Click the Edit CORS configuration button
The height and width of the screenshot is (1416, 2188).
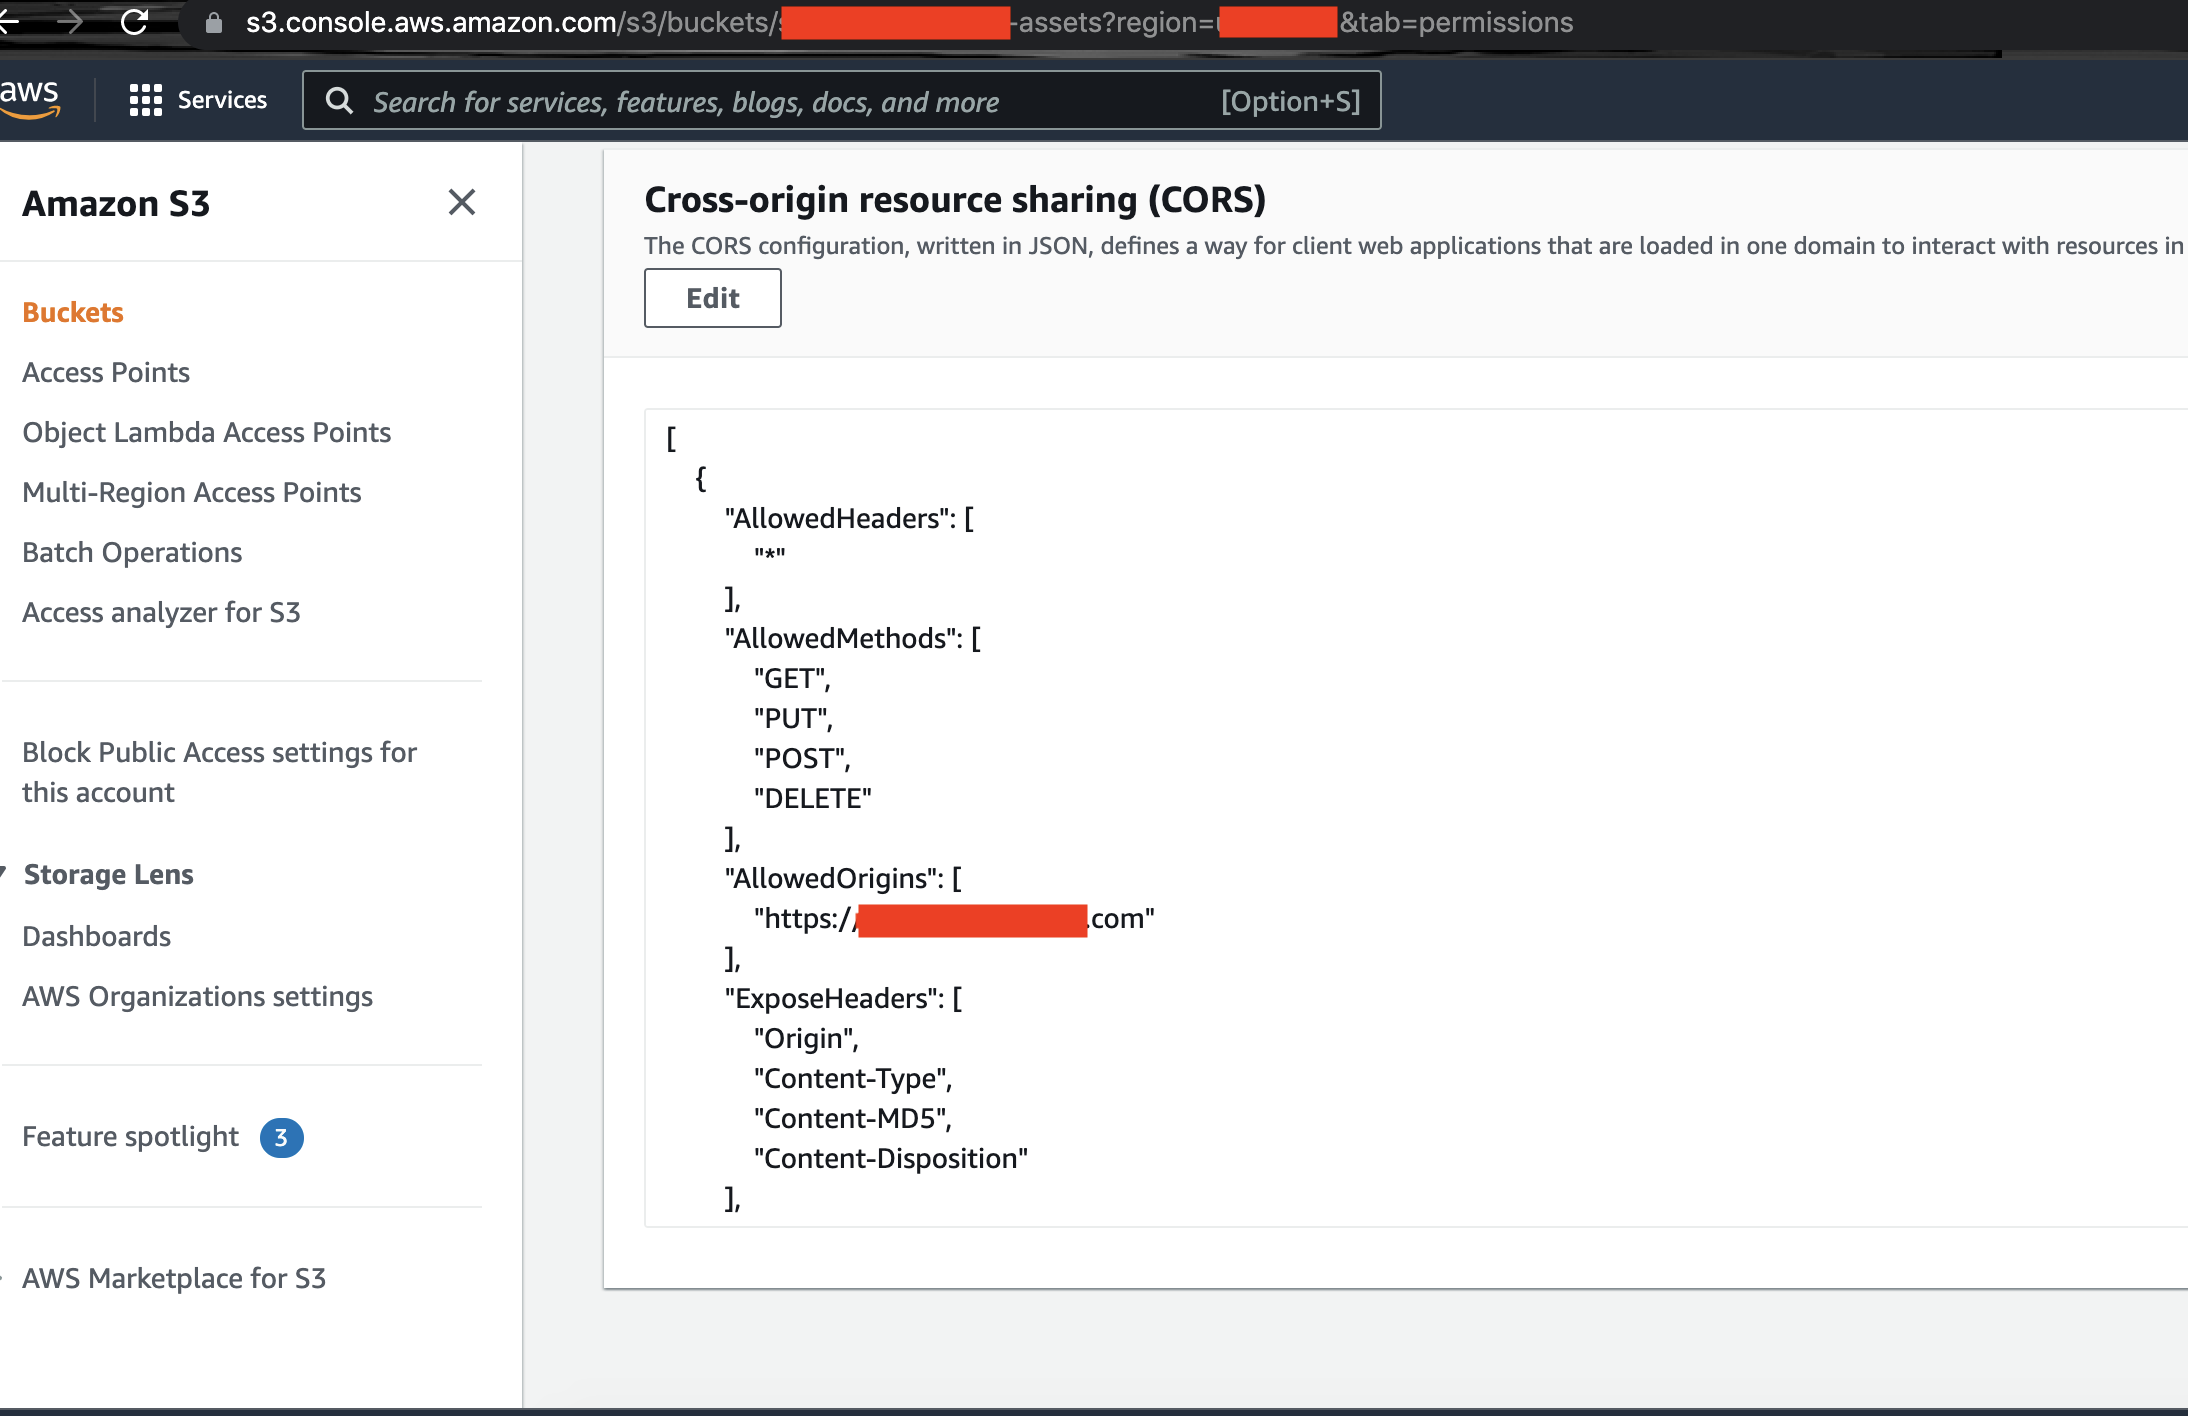point(711,297)
